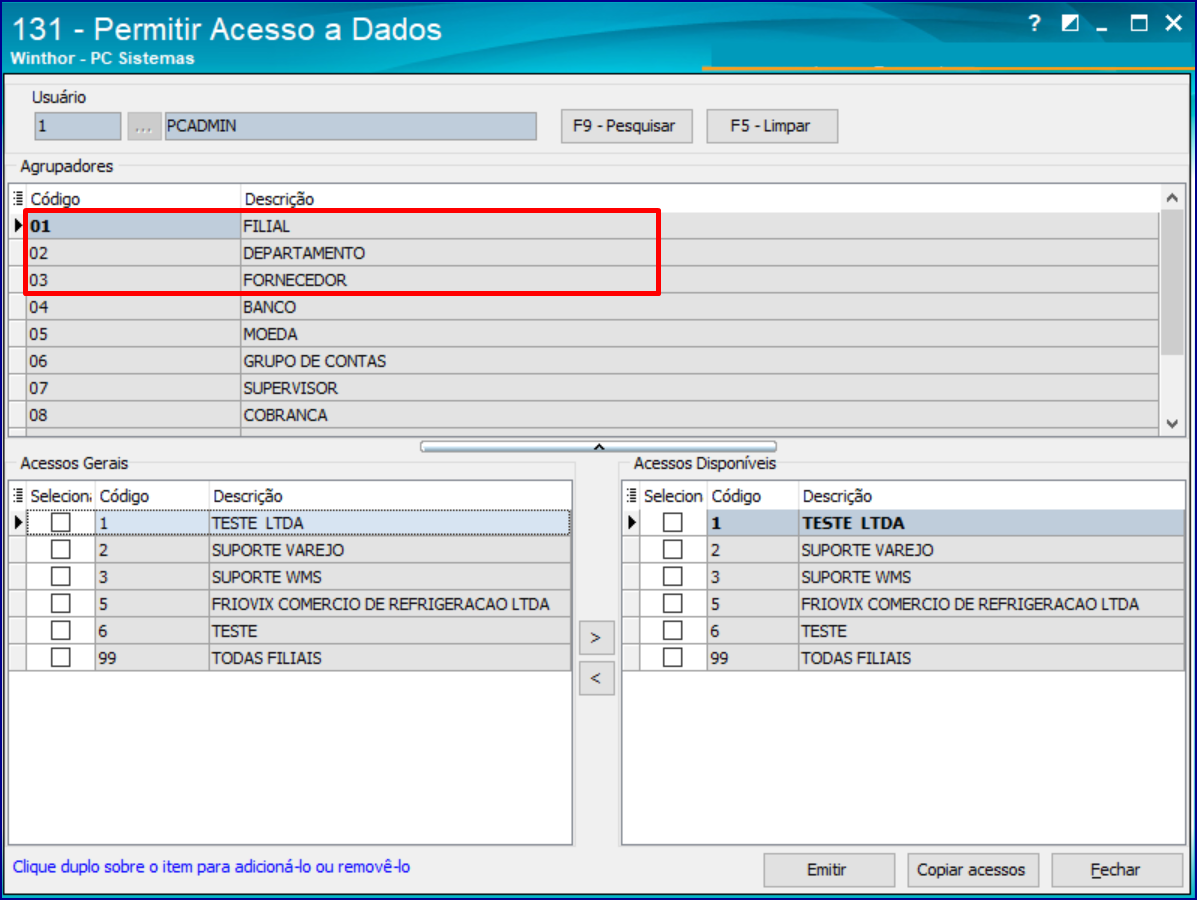Click code 5 cell in Acessos Disponíveis
This screenshot has height=900, width=1197.
[x=753, y=603]
